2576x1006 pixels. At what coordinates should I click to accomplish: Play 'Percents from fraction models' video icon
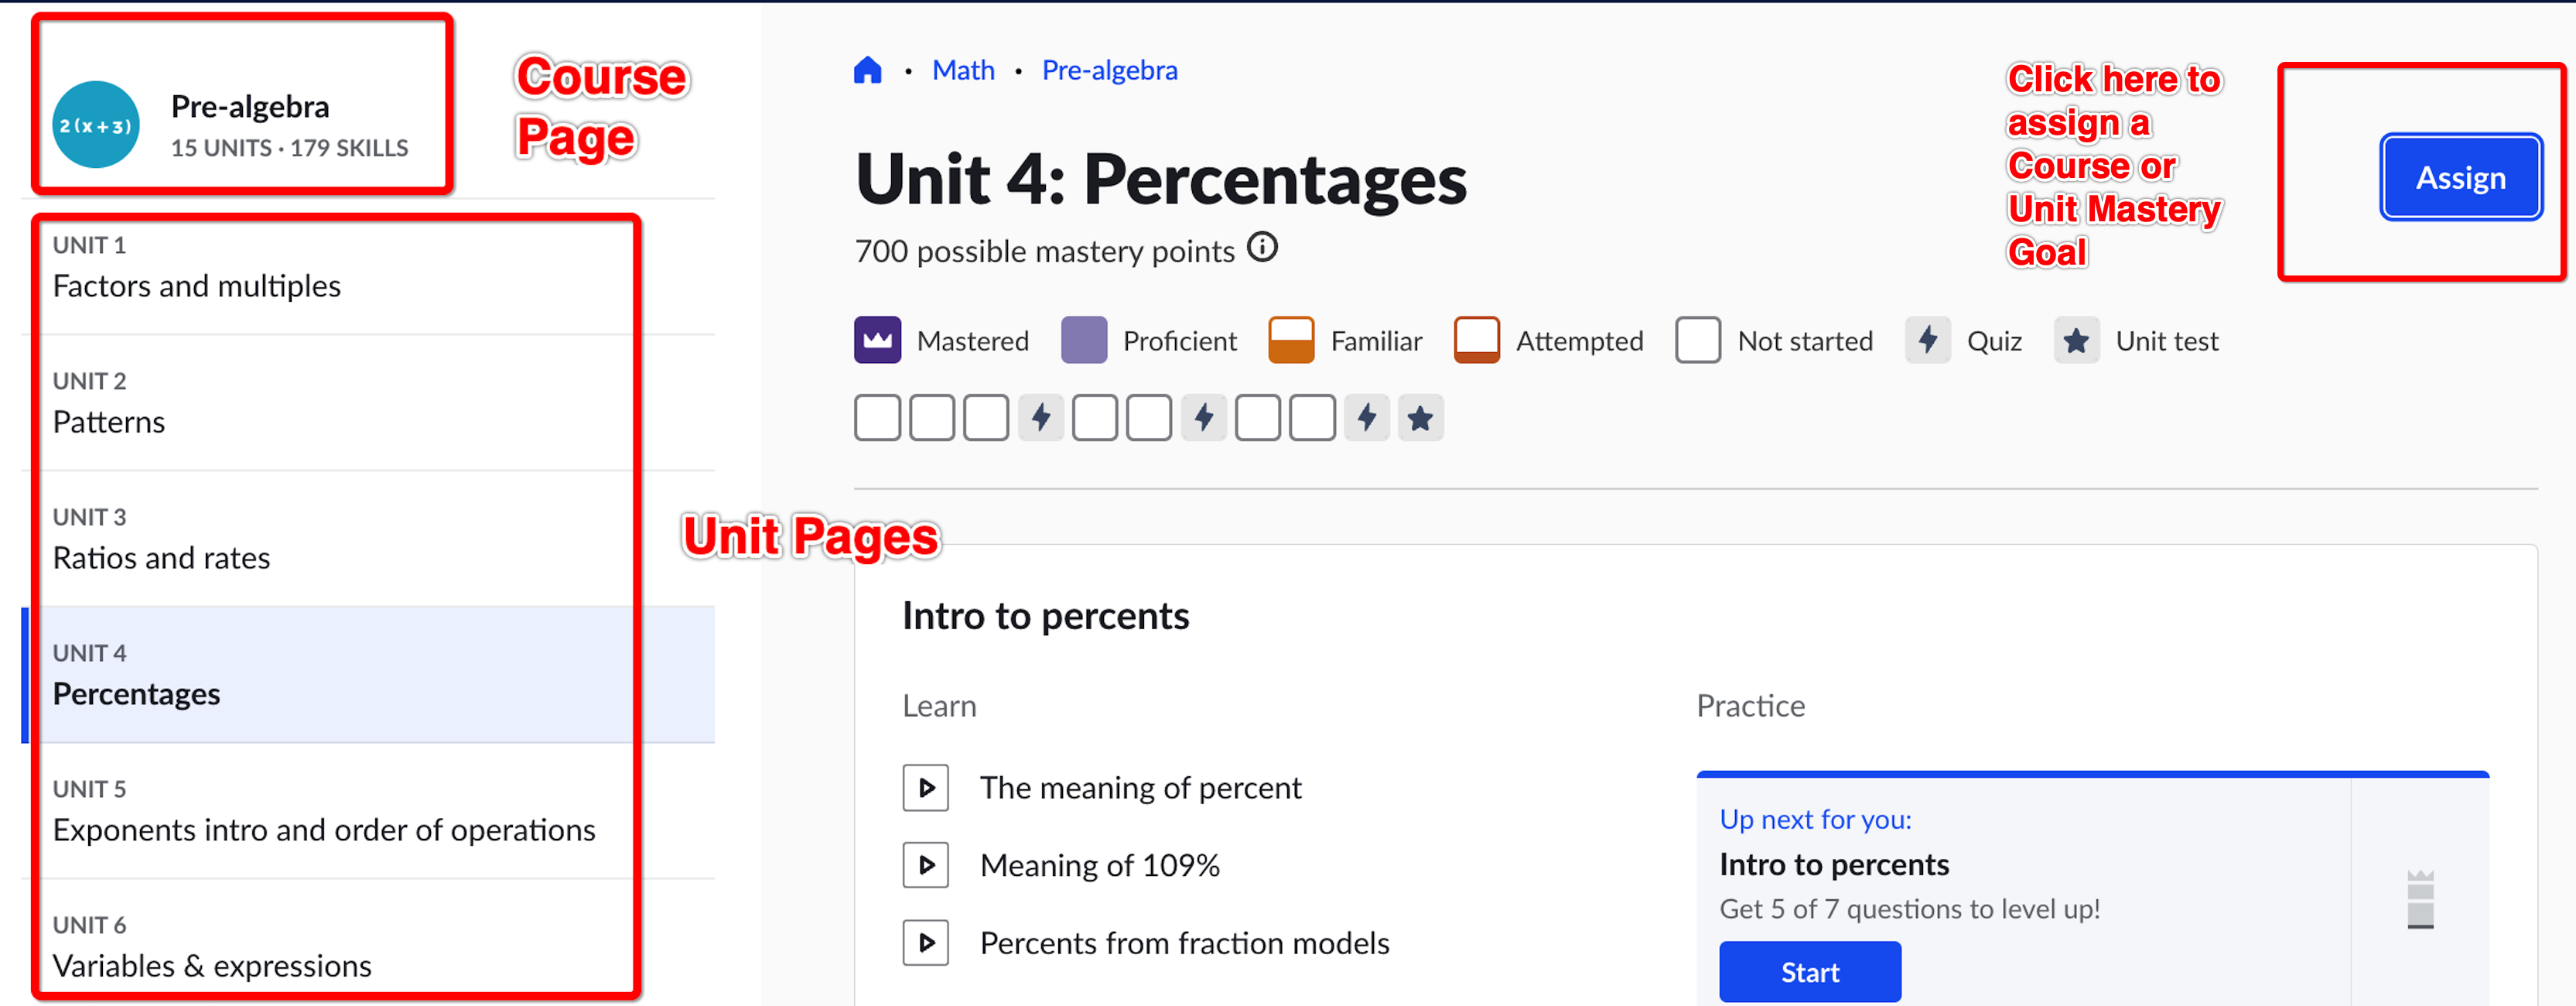pyautogui.click(x=925, y=943)
